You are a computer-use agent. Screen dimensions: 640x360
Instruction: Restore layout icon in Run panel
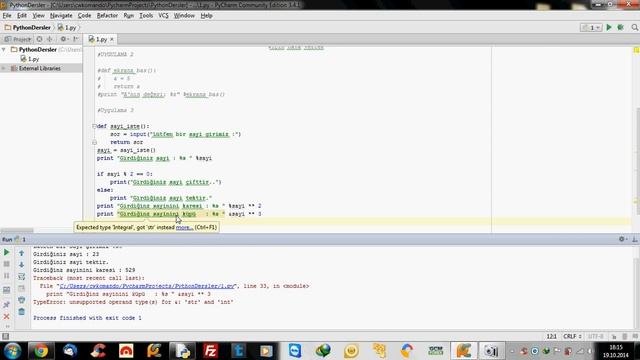7,290
